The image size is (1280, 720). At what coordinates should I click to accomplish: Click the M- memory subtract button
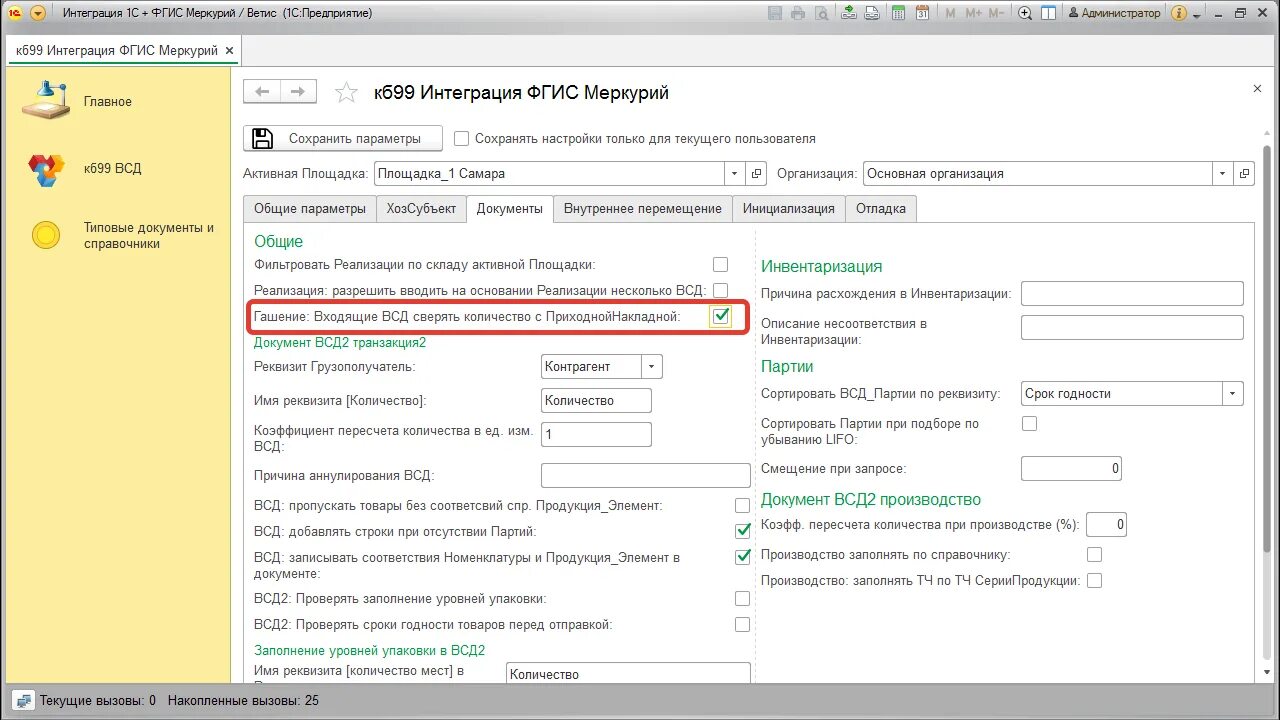[x=996, y=13]
